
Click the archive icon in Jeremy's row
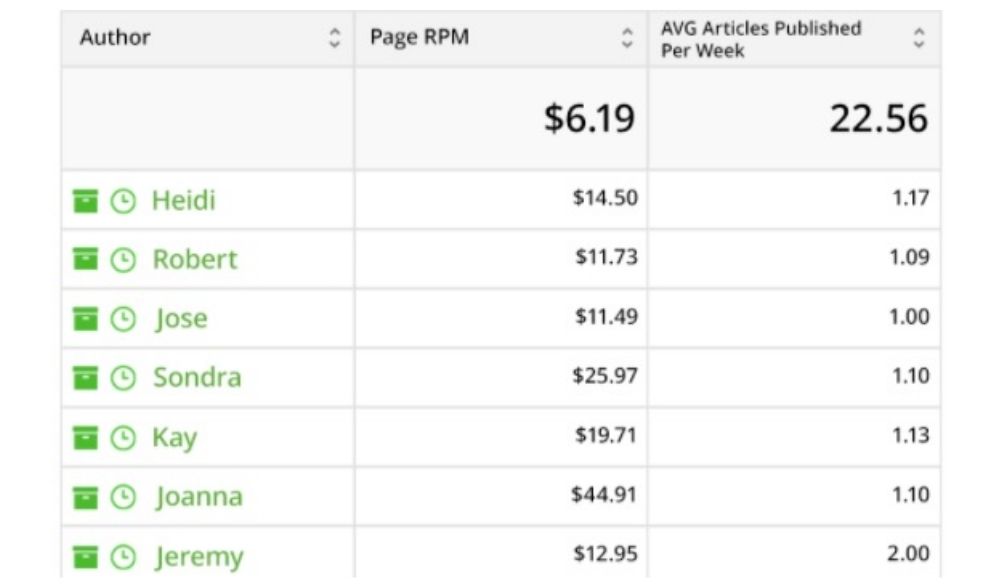coord(86,556)
